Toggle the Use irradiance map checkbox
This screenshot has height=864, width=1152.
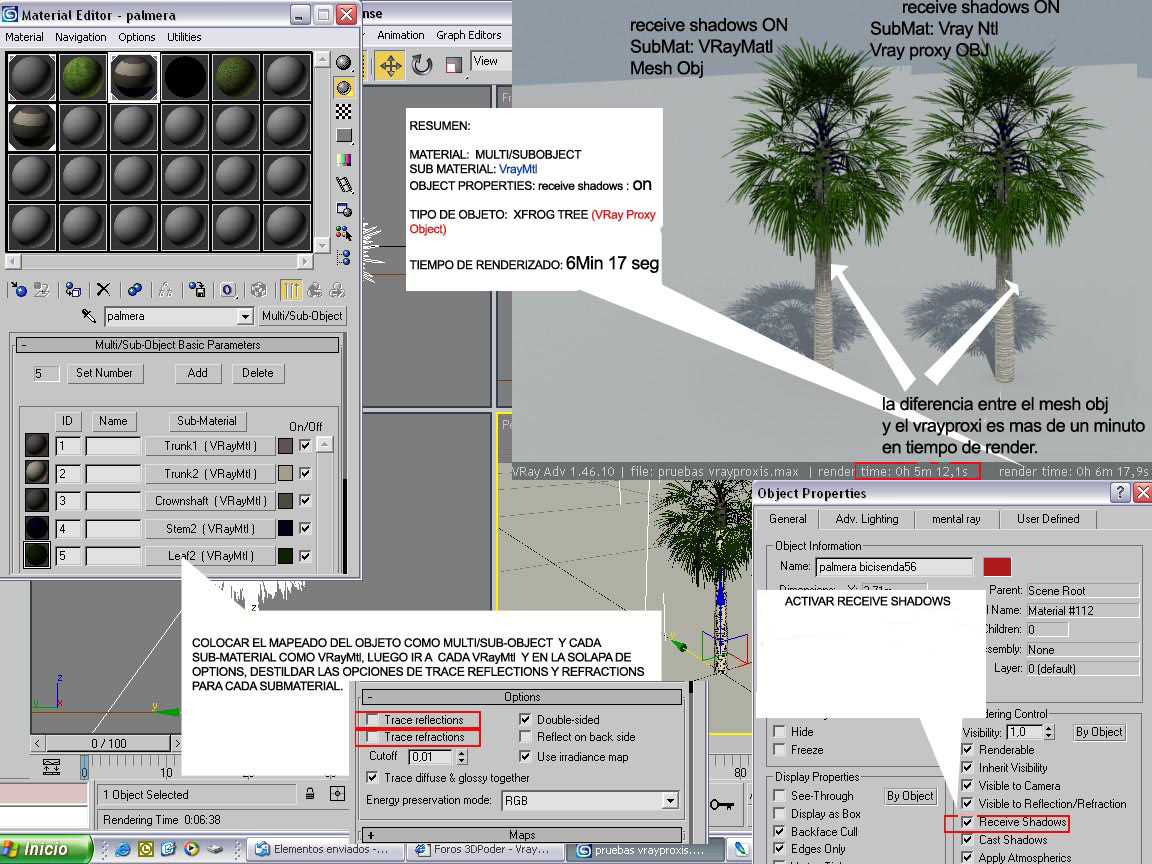pos(525,756)
